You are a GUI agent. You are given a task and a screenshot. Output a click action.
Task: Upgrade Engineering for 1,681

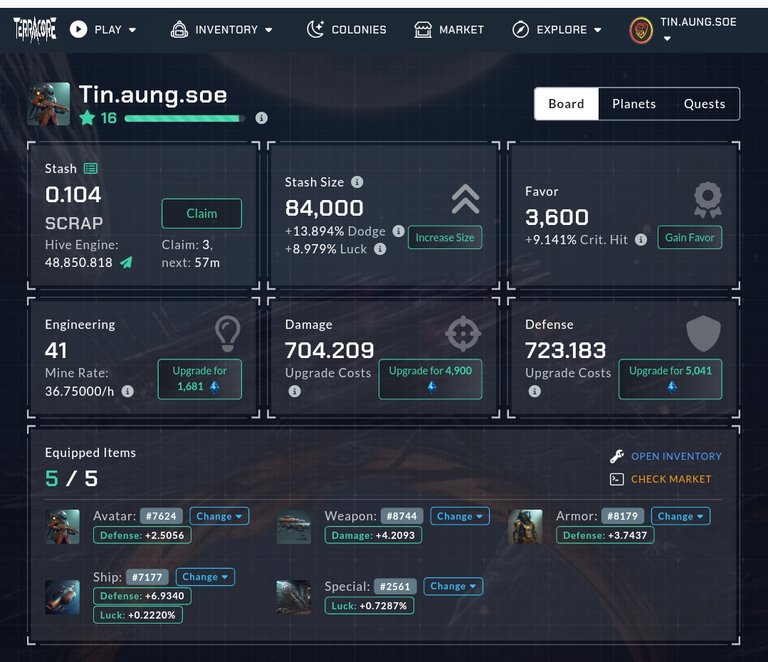pyautogui.click(x=199, y=379)
